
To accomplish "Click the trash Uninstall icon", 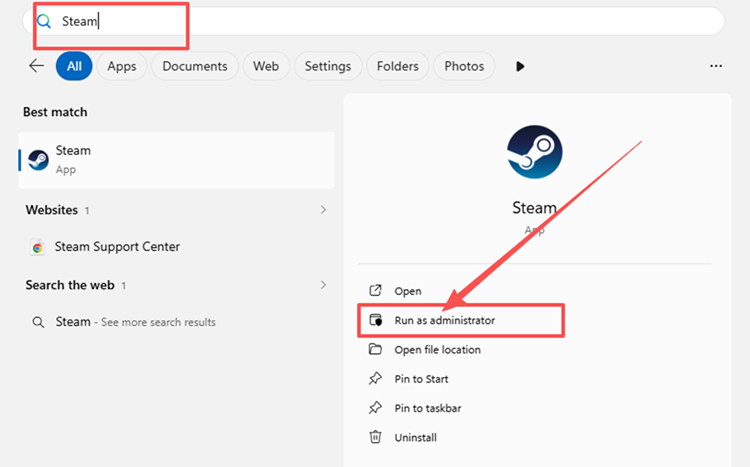I will click(375, 437).
